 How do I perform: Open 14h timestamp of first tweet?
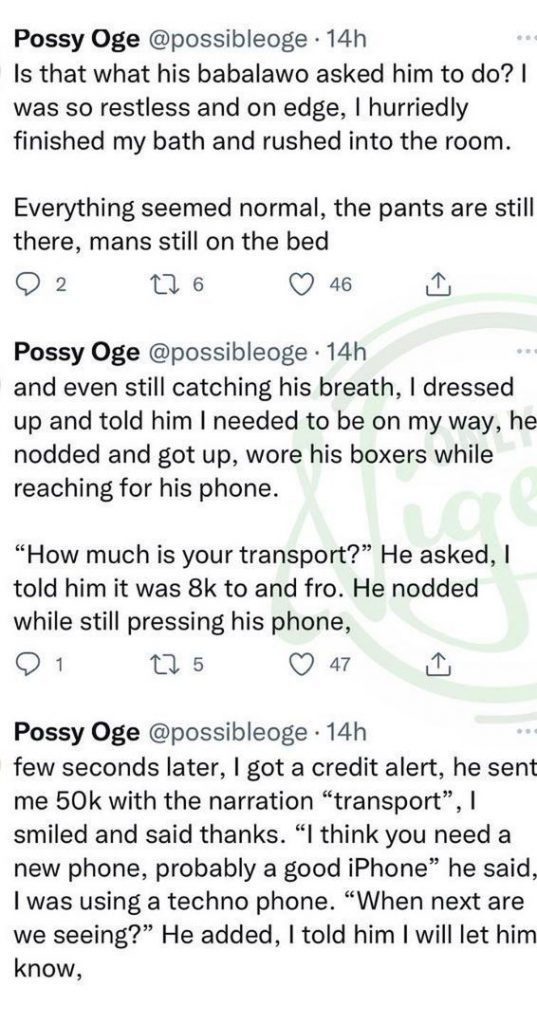click(346, 40)
